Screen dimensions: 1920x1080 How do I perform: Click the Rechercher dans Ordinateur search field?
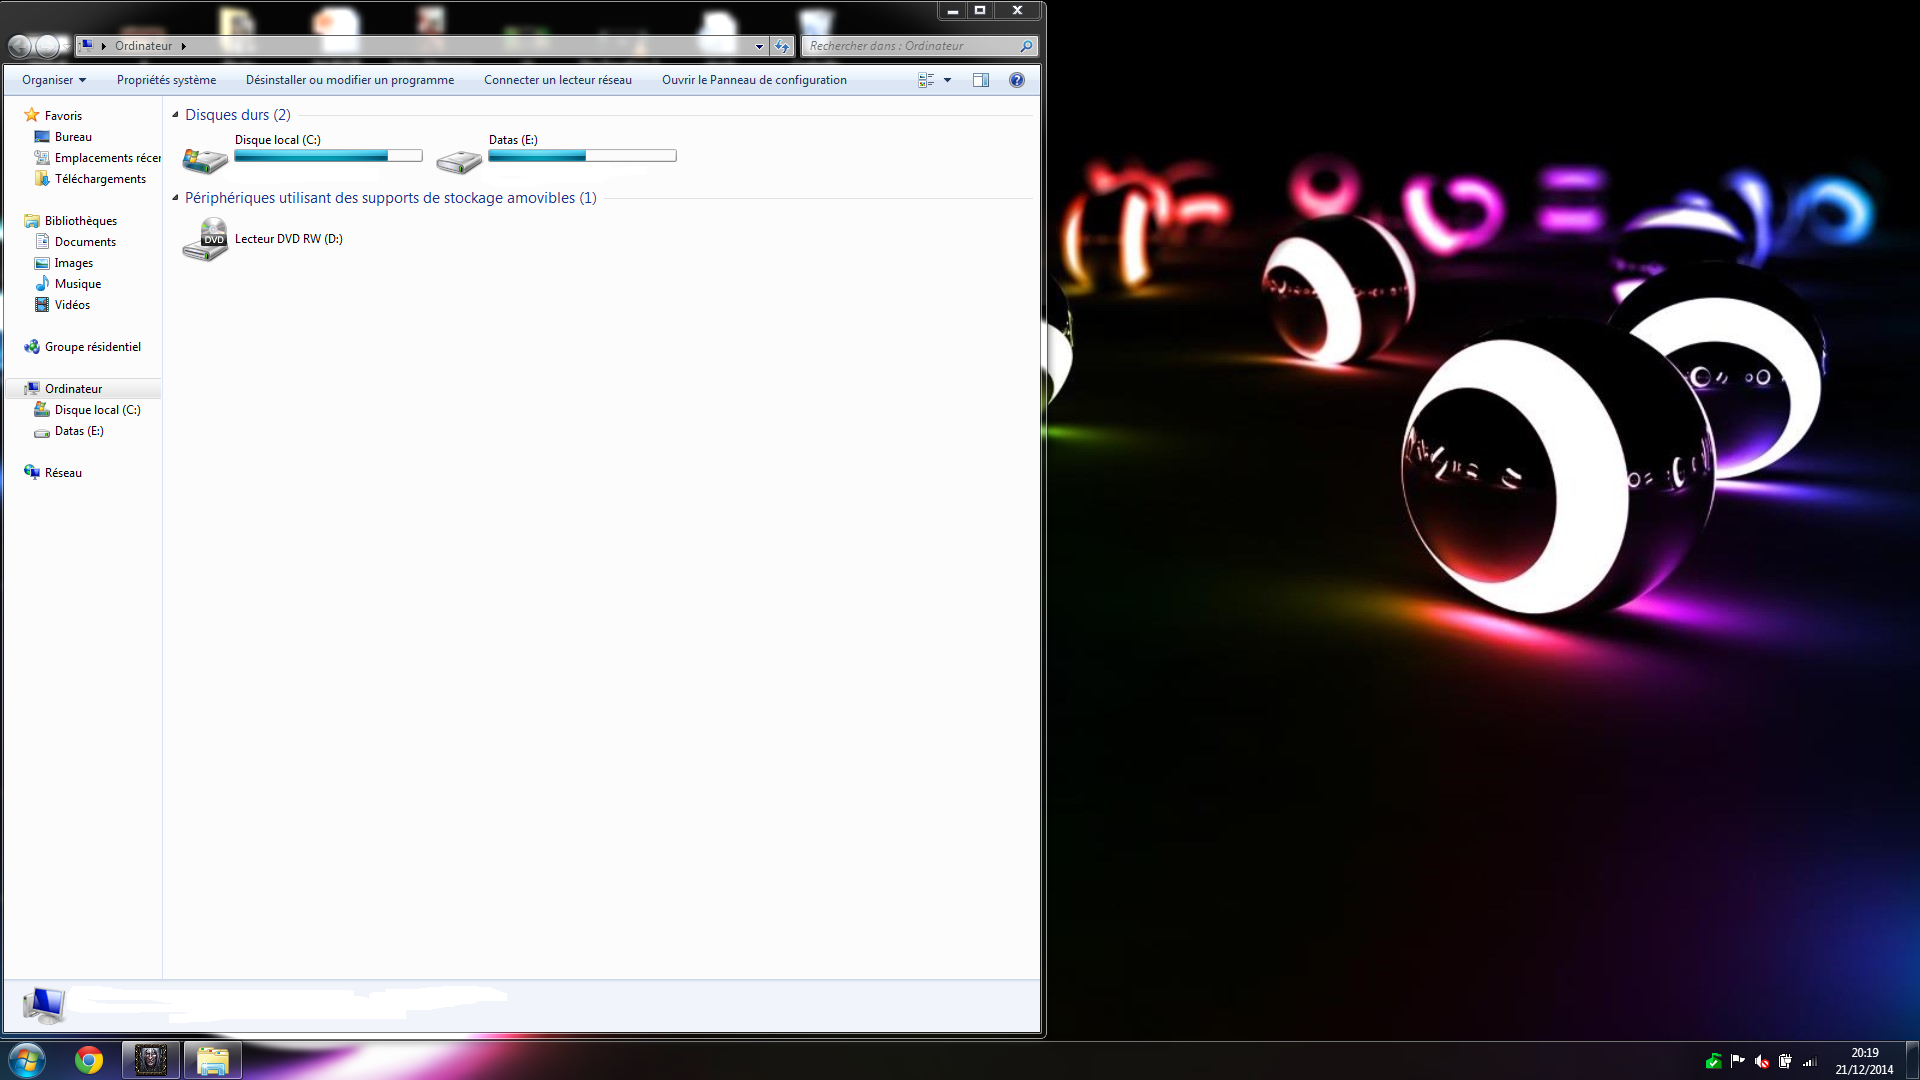[910, 46]
